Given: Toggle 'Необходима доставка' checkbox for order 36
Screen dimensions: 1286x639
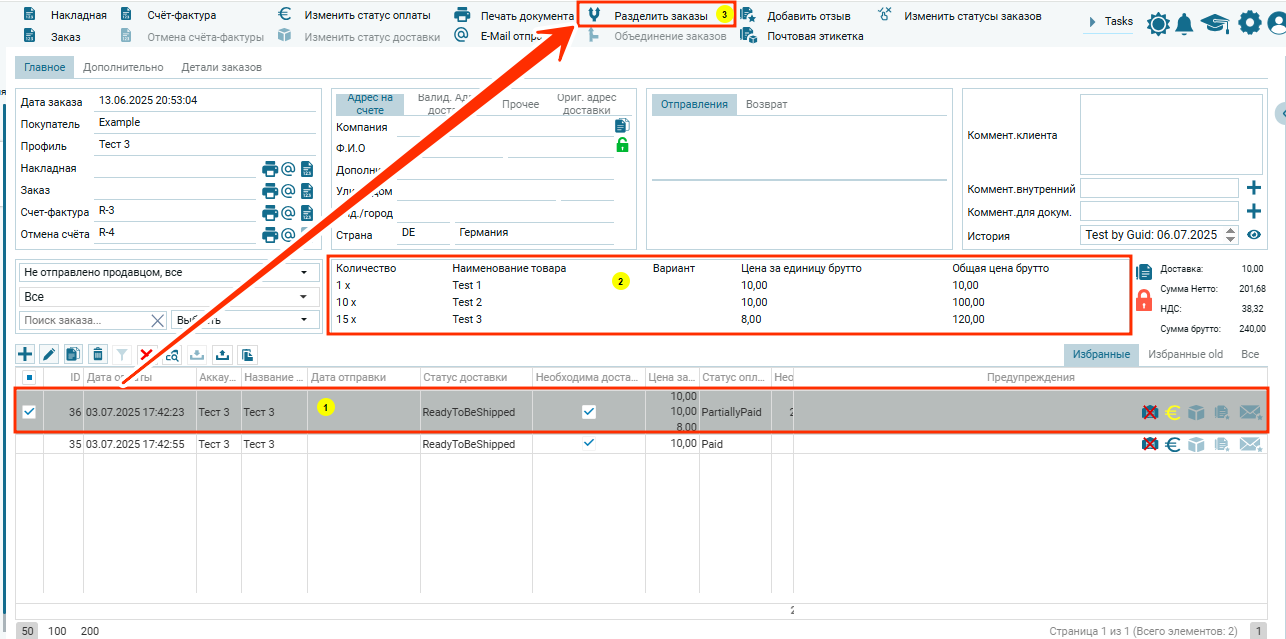Looking at the screenshot, I should point(589,411).
